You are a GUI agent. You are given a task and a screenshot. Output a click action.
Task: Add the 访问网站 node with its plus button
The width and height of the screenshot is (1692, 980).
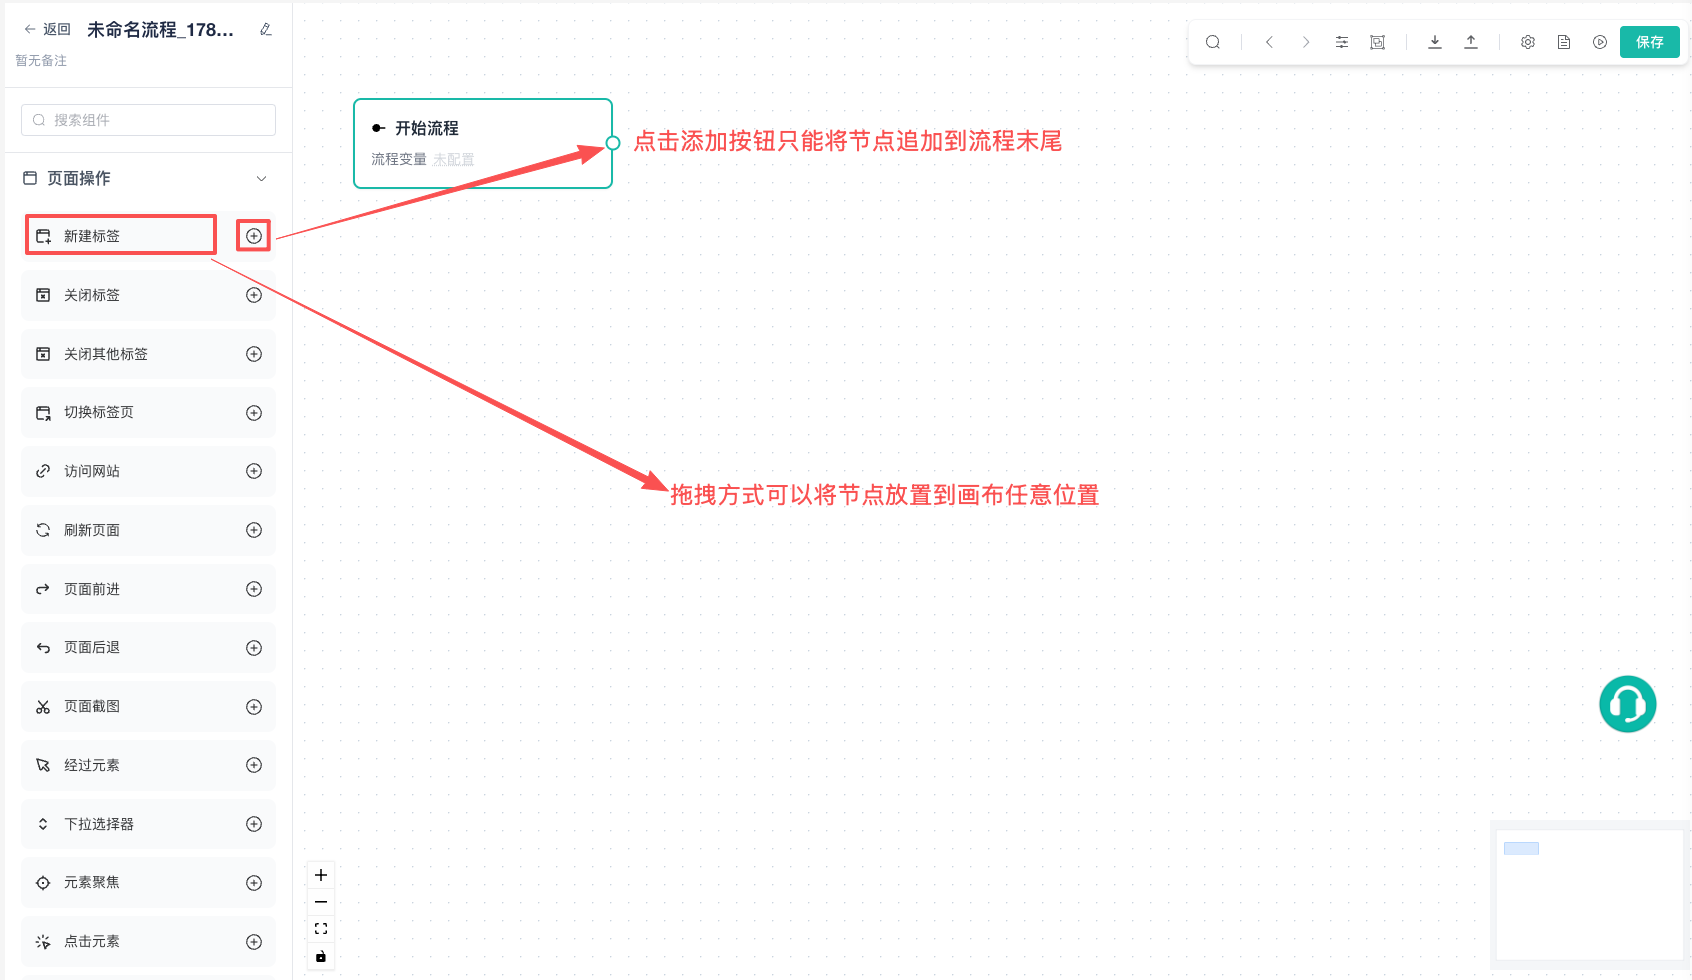click(254, 471)
